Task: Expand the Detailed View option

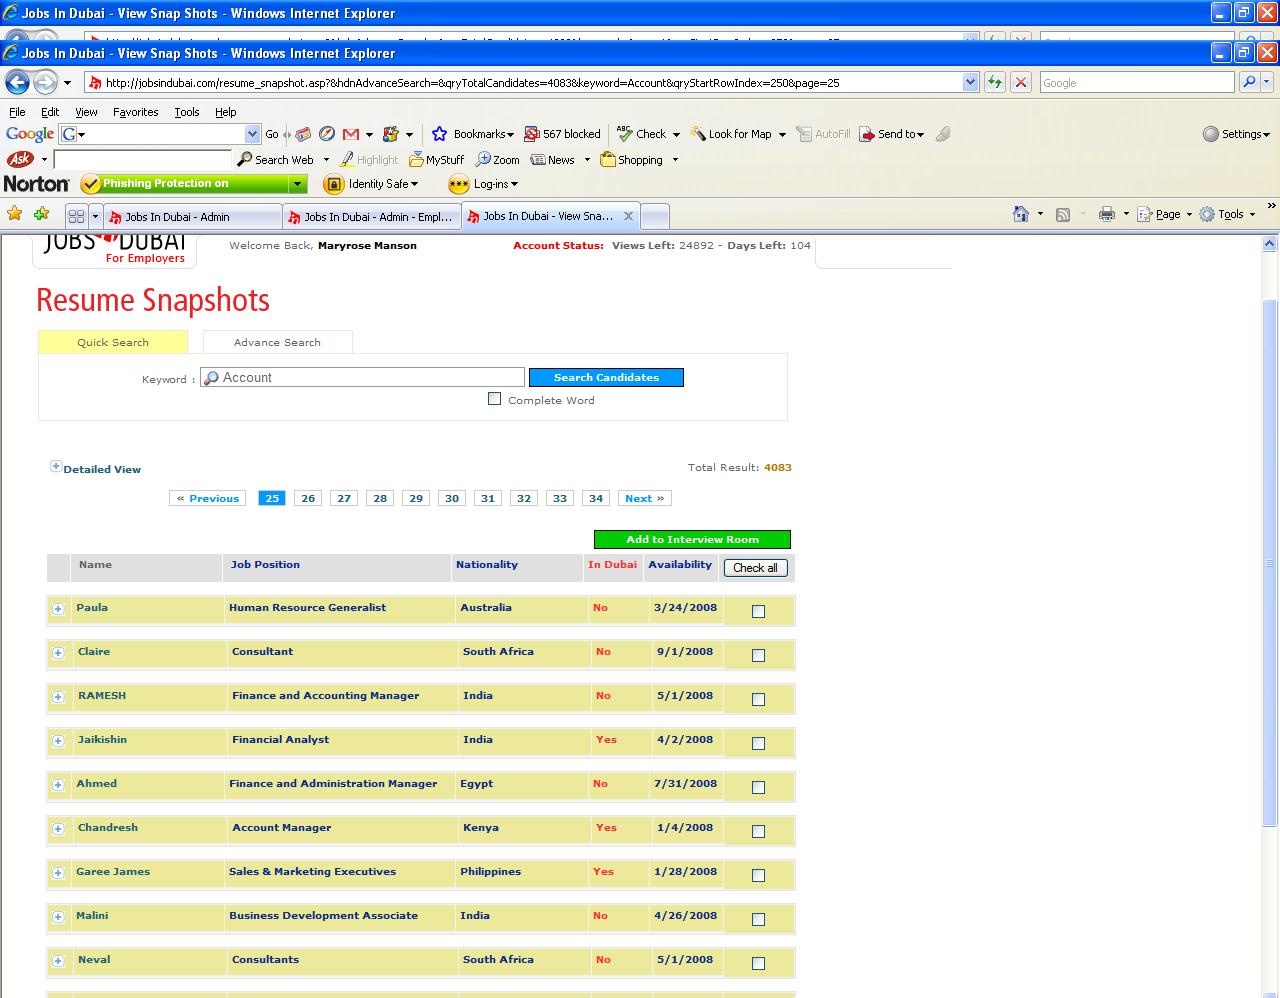Action: click(56, 467)
